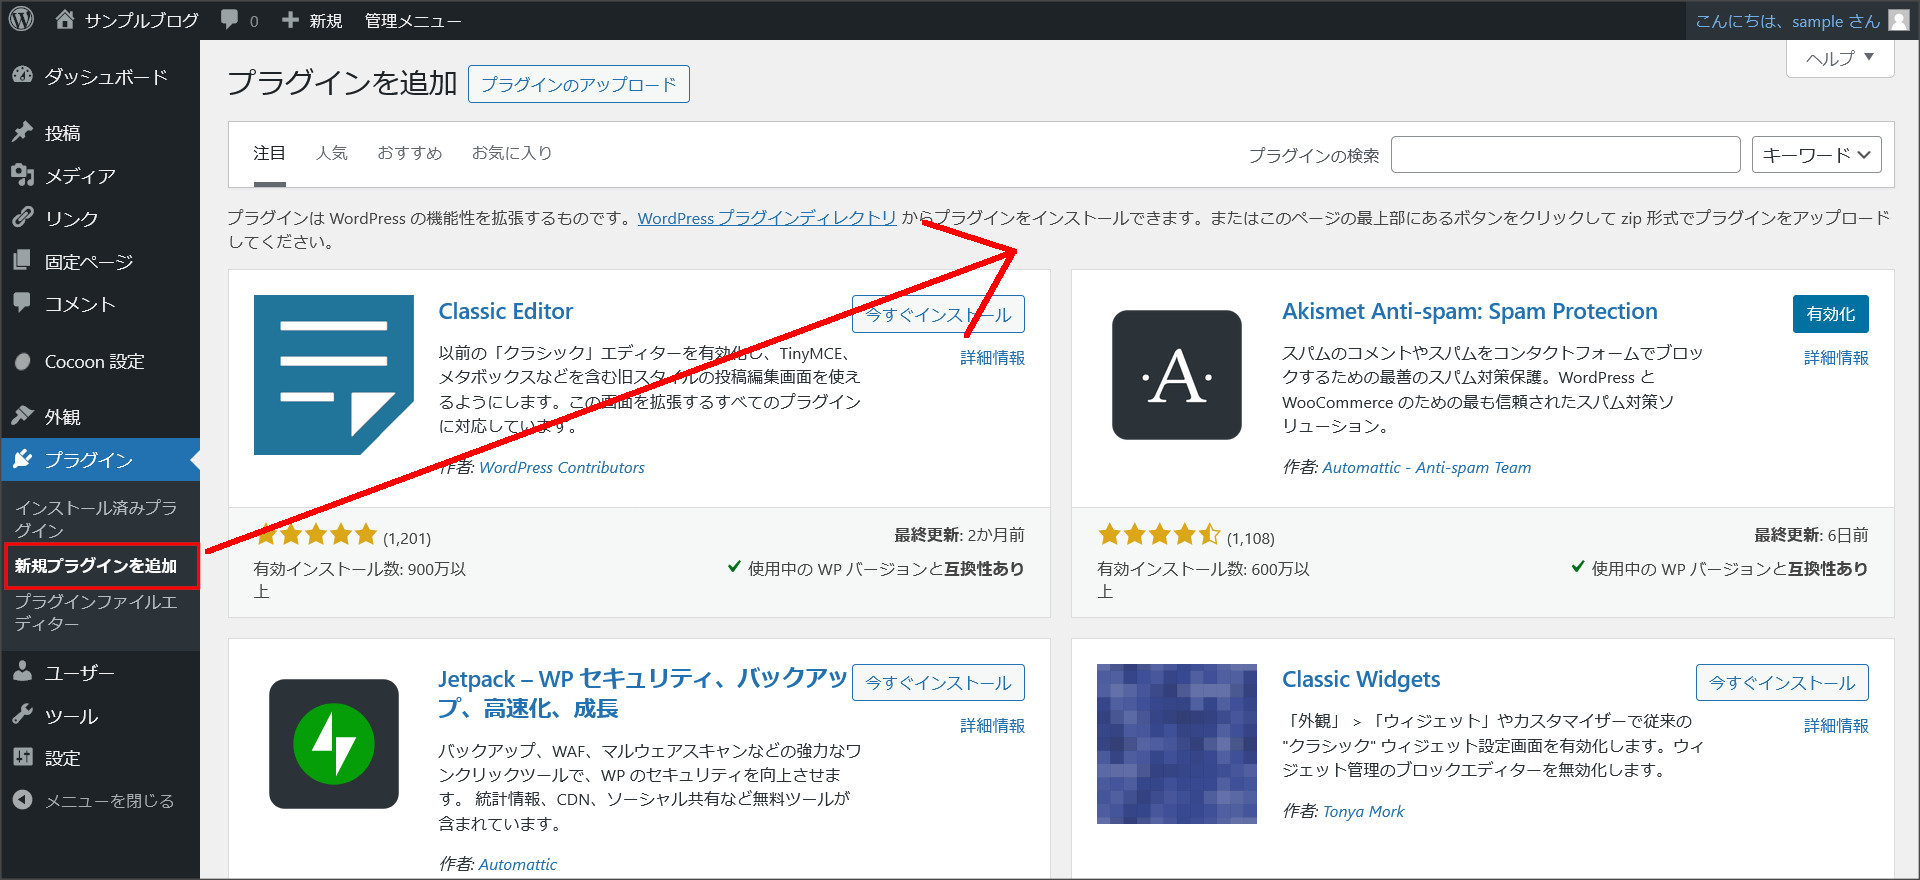Image resolution: width=1920 pixels, height=880 pixels.
Task: Select the 人気 tab
Action: pos(331,153)
